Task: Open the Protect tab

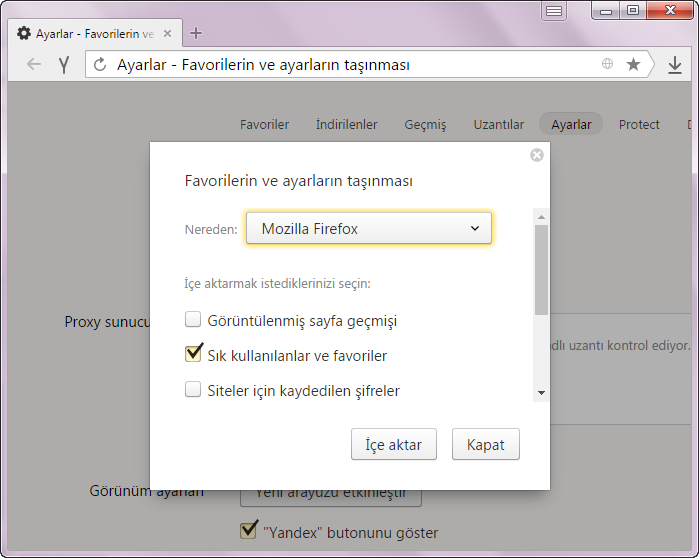Action: pyautogui.click(x=639, y=124)
